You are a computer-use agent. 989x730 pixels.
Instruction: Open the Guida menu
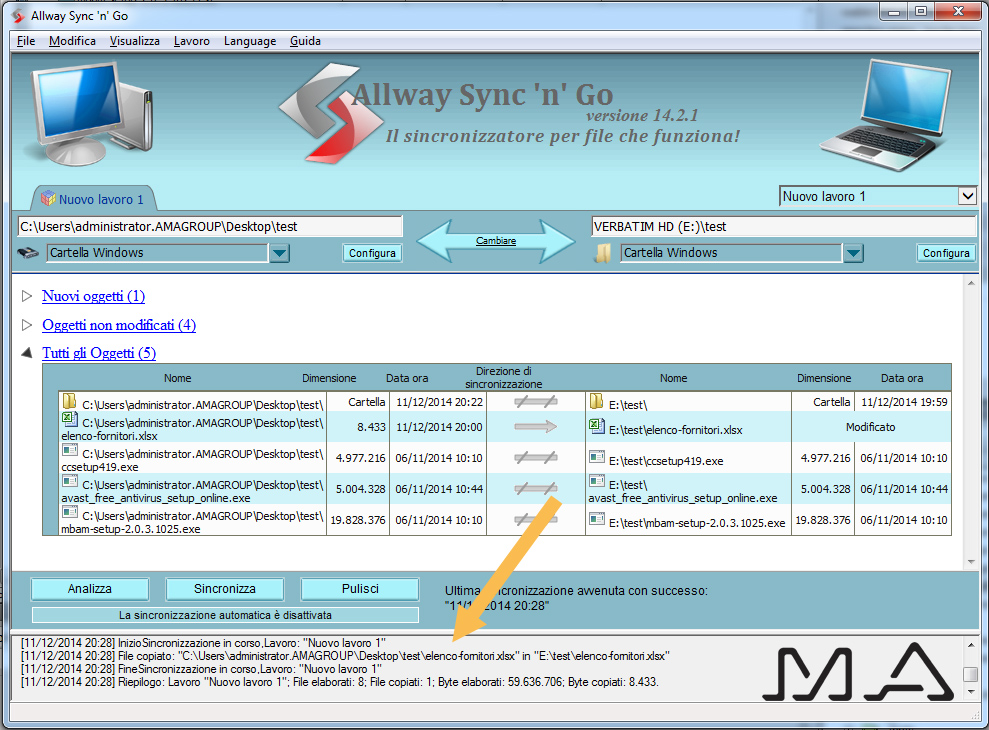click(x=305, y=41)
